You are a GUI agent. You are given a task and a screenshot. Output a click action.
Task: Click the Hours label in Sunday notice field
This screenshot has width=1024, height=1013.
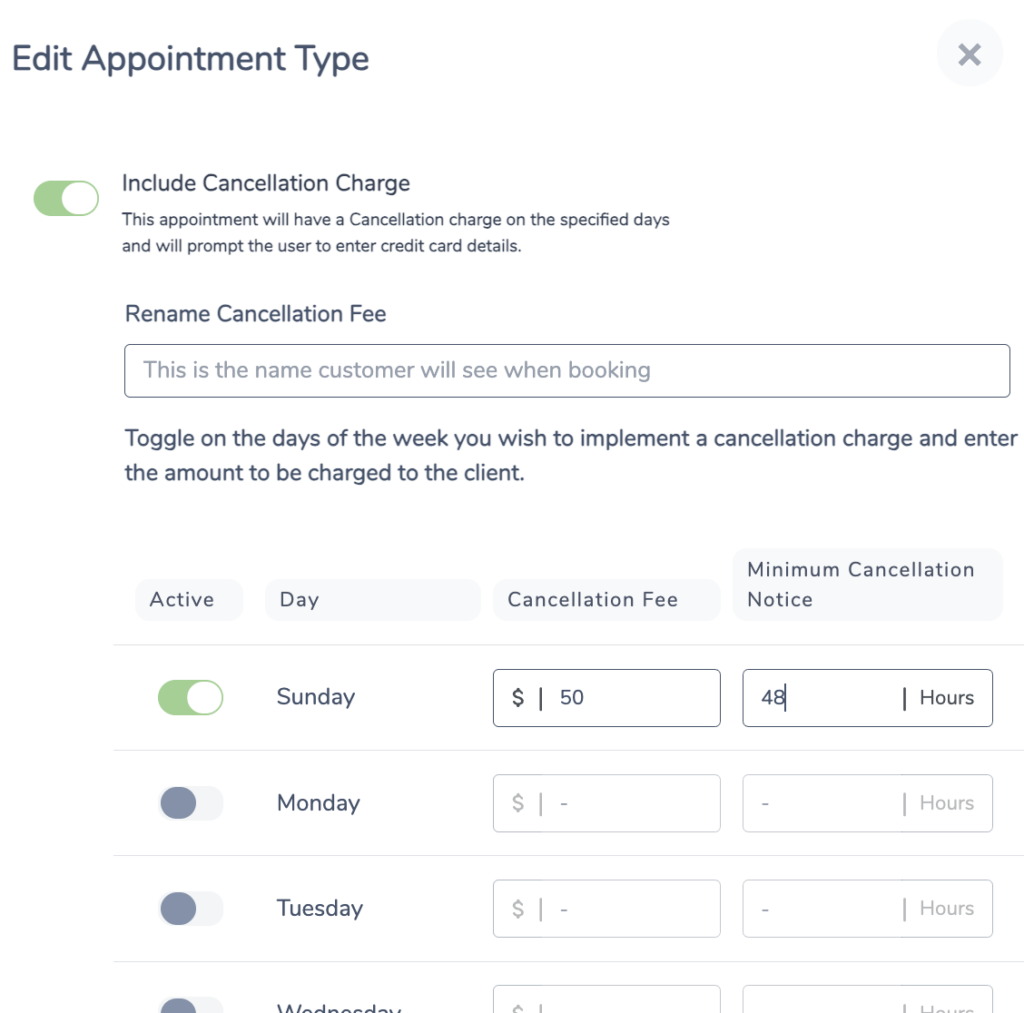(946, 698)
